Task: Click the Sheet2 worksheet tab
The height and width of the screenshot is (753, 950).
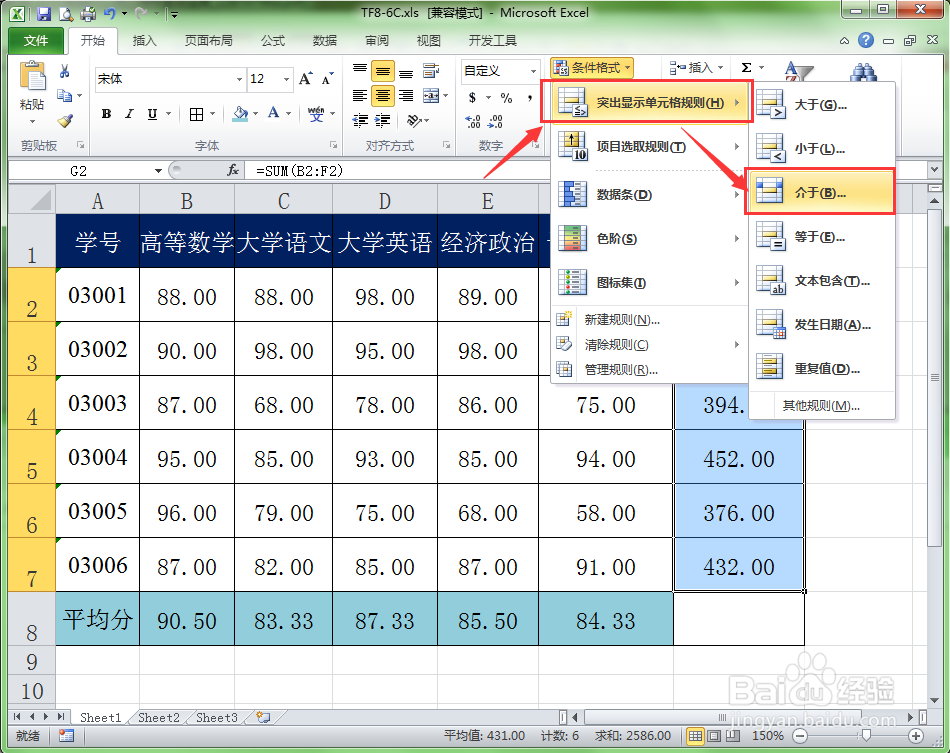Action: (159, 717)
